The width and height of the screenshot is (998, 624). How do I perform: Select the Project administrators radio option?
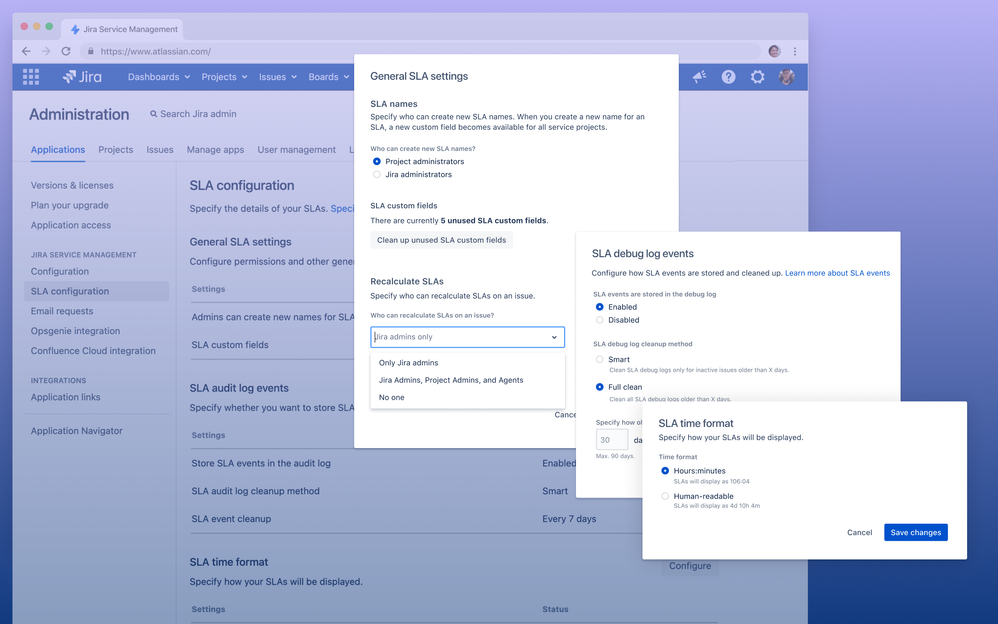click(377, 162)
